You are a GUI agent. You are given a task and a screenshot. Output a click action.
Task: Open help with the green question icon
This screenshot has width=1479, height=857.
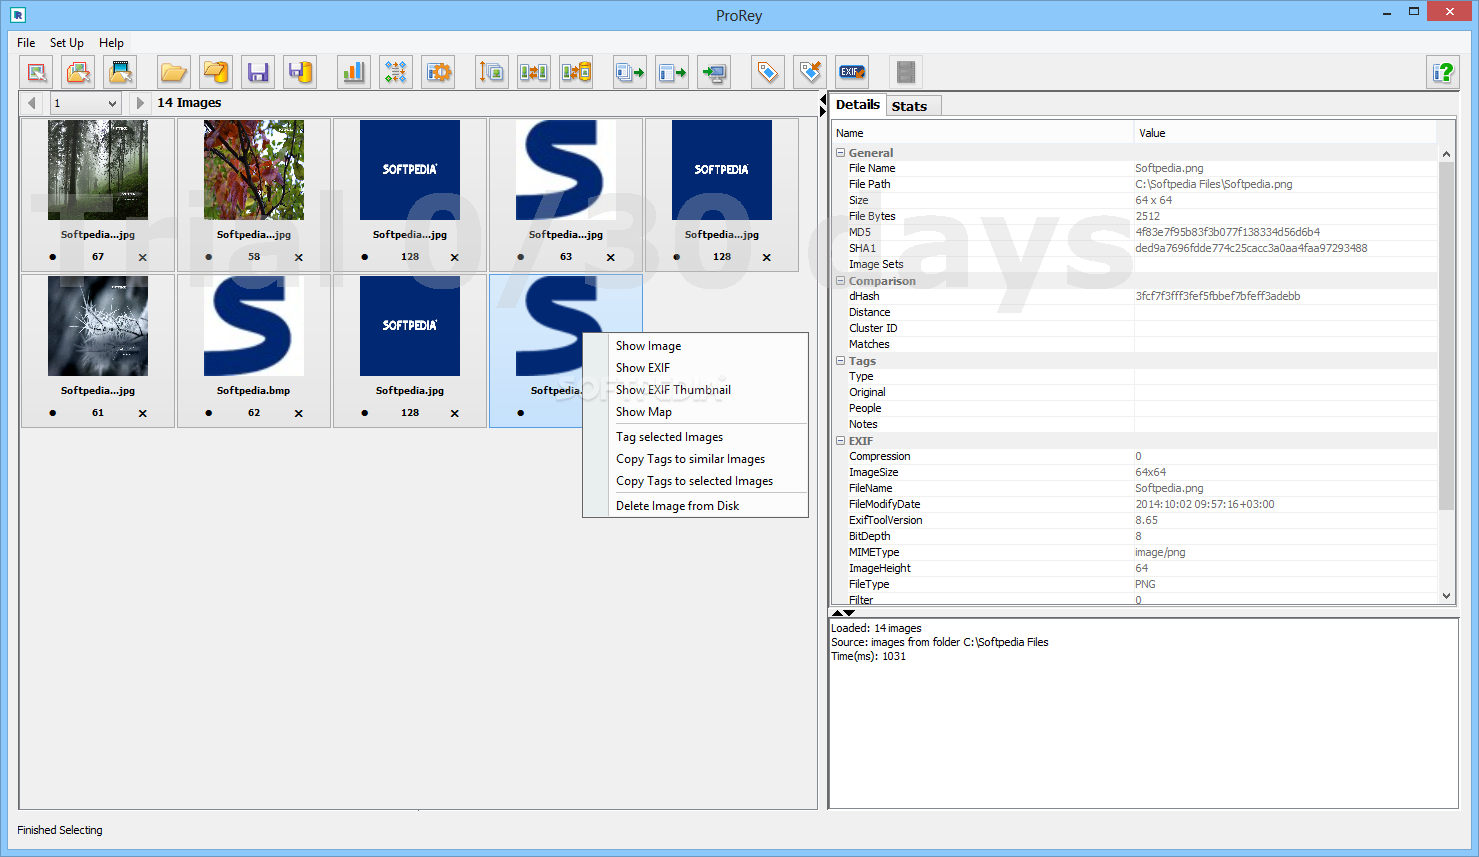coord(1443,72)
